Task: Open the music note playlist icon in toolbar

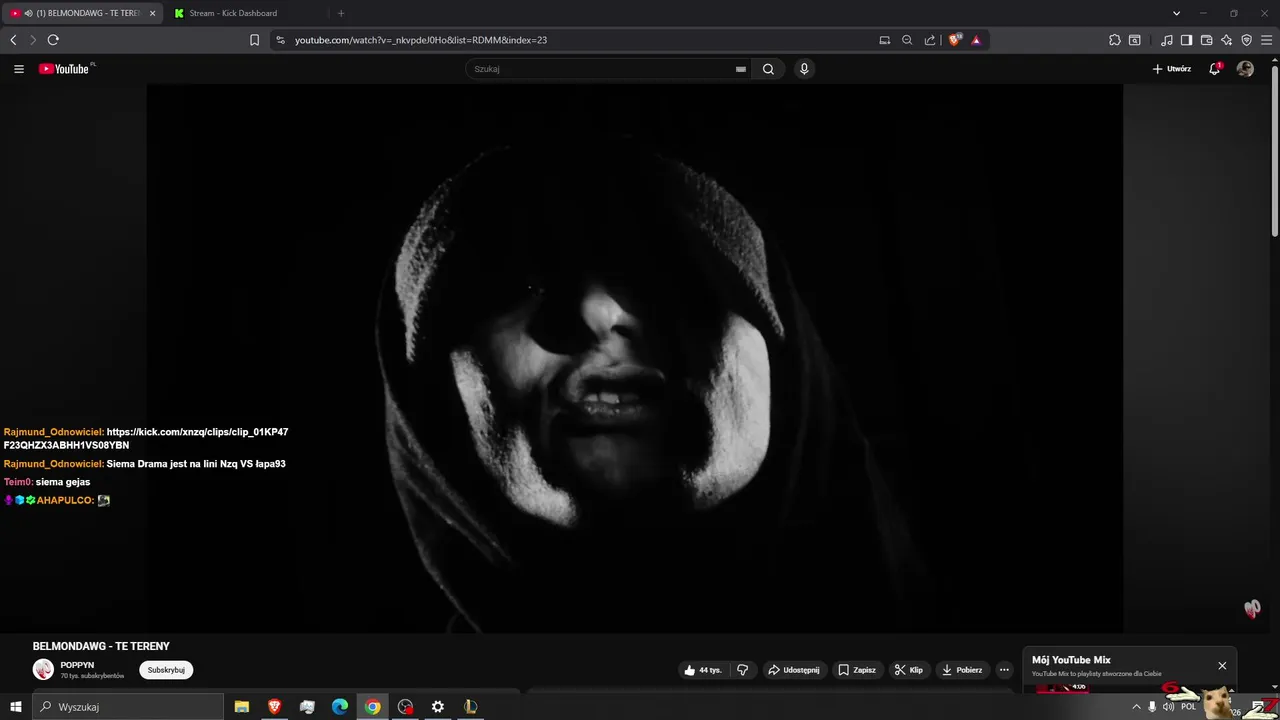Action: coord(1167,40)
